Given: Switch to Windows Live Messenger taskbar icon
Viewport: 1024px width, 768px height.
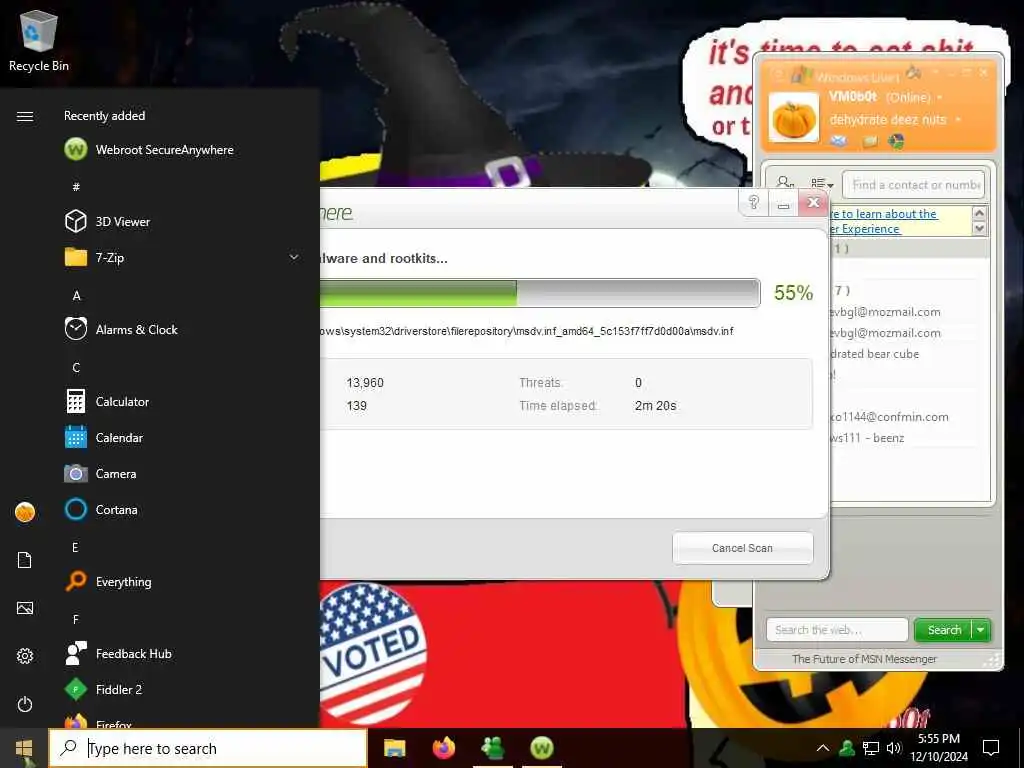Looking at the screenshot, I should [x=492, y=748].
